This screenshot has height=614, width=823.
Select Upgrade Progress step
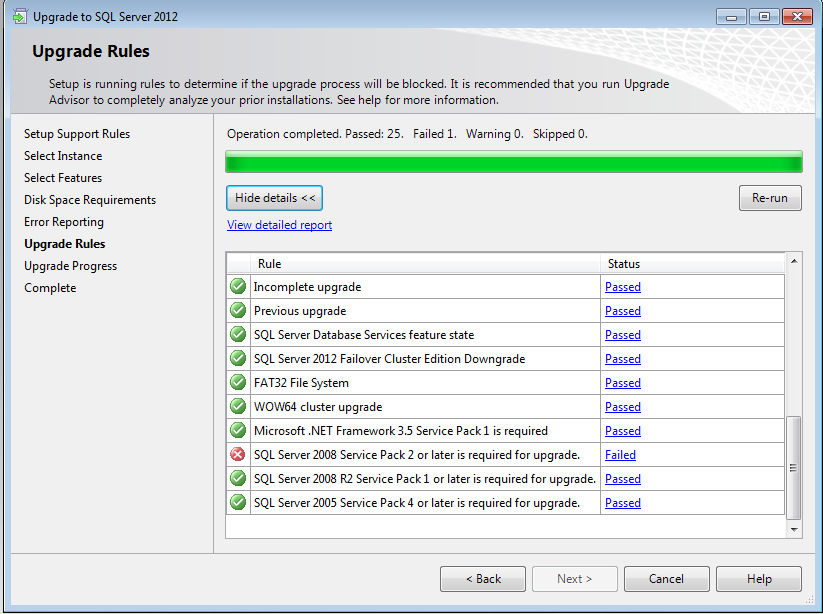click(x=70, y=266)
